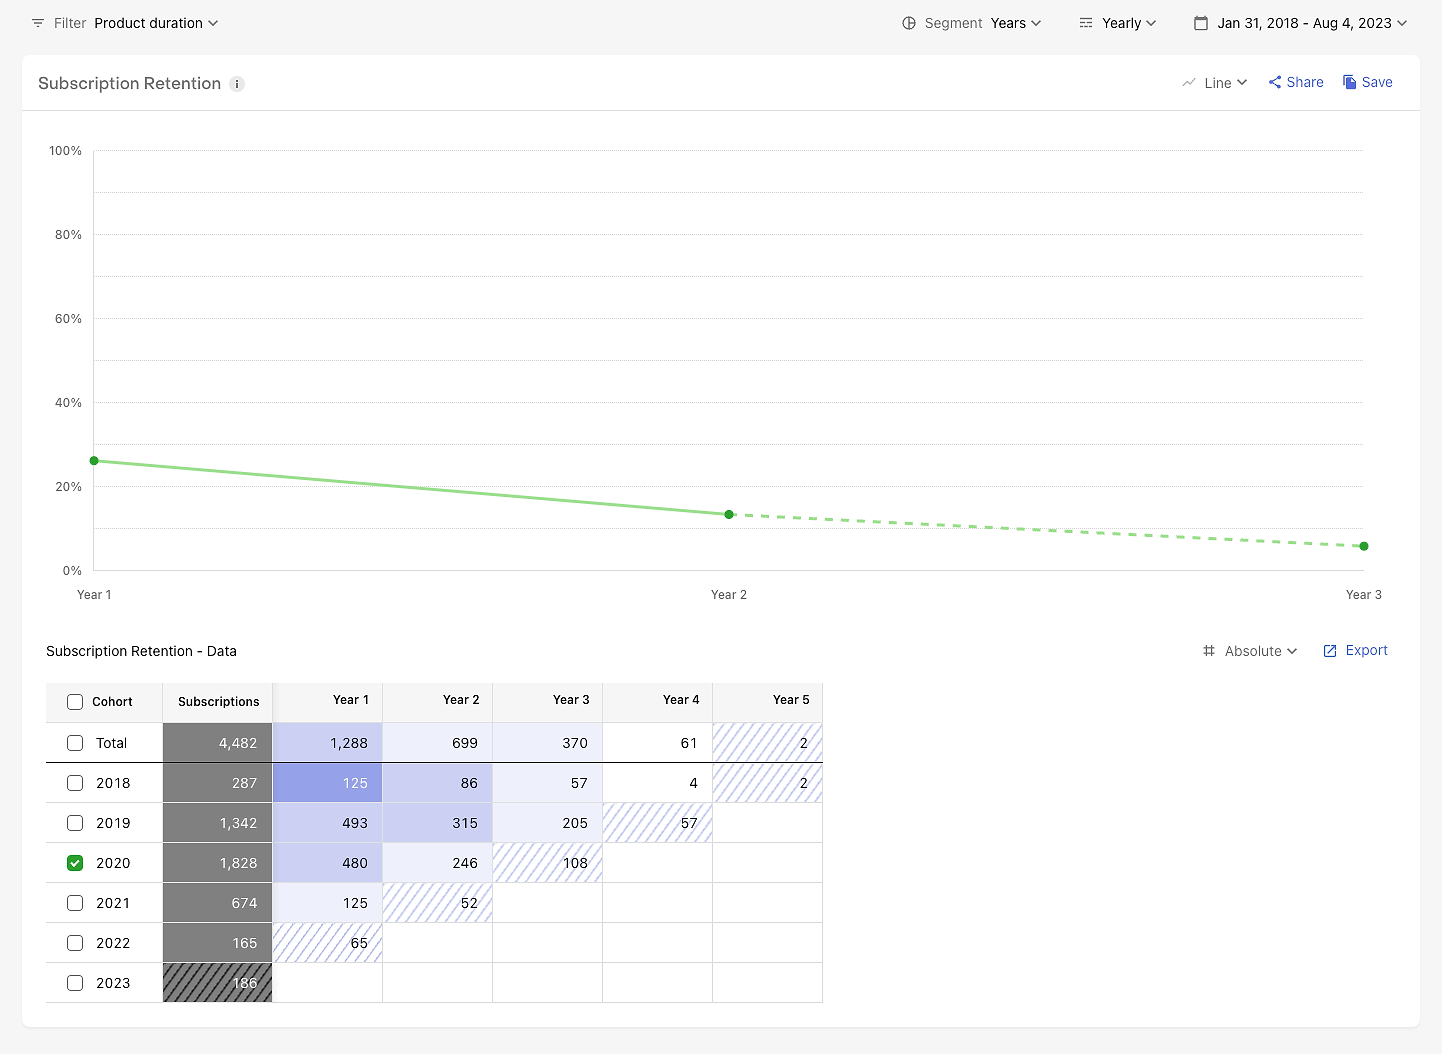This screenshot has height=1054, width=1442.
Task: Click the 2022 subscriptions cell 165
Action: point(218,943)
